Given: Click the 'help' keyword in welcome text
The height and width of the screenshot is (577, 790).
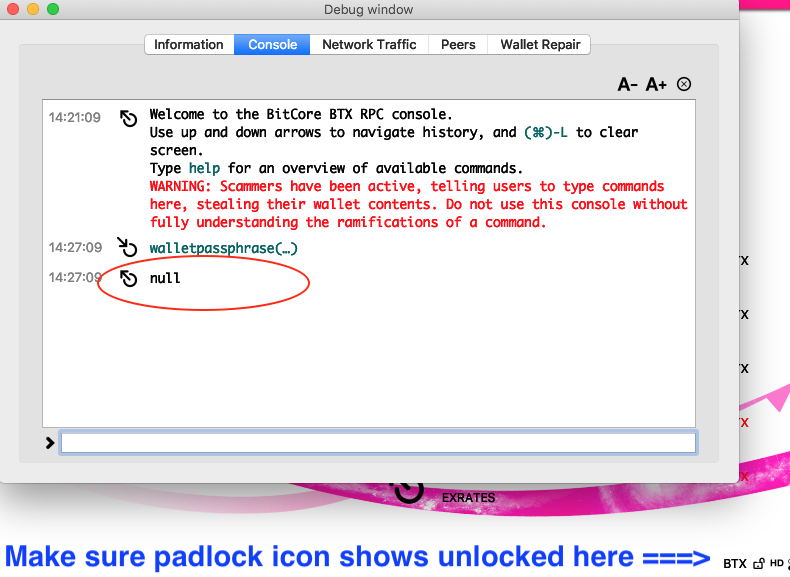Looking at the screenshot, I should point(205,168).
